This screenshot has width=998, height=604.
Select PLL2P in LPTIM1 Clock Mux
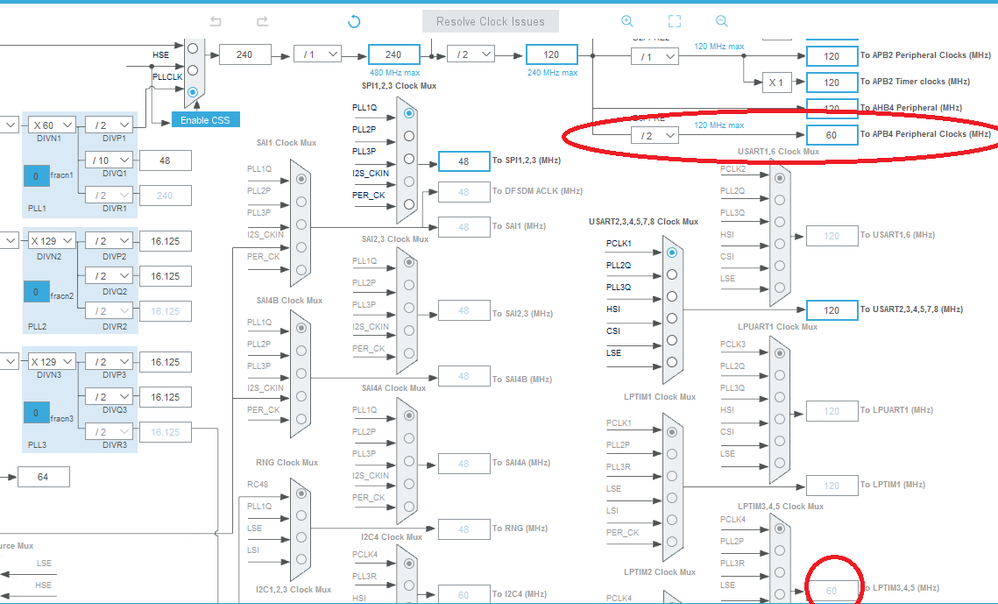coord(672,454)
